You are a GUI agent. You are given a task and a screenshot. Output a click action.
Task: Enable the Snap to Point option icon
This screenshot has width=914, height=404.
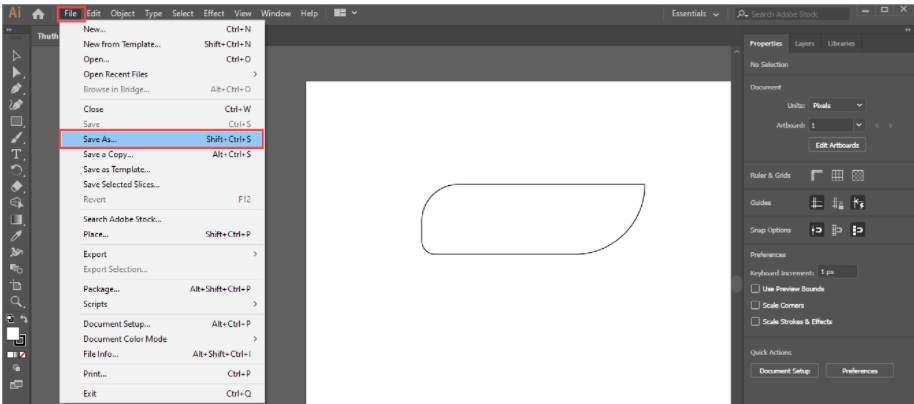(x=816, y=229)
